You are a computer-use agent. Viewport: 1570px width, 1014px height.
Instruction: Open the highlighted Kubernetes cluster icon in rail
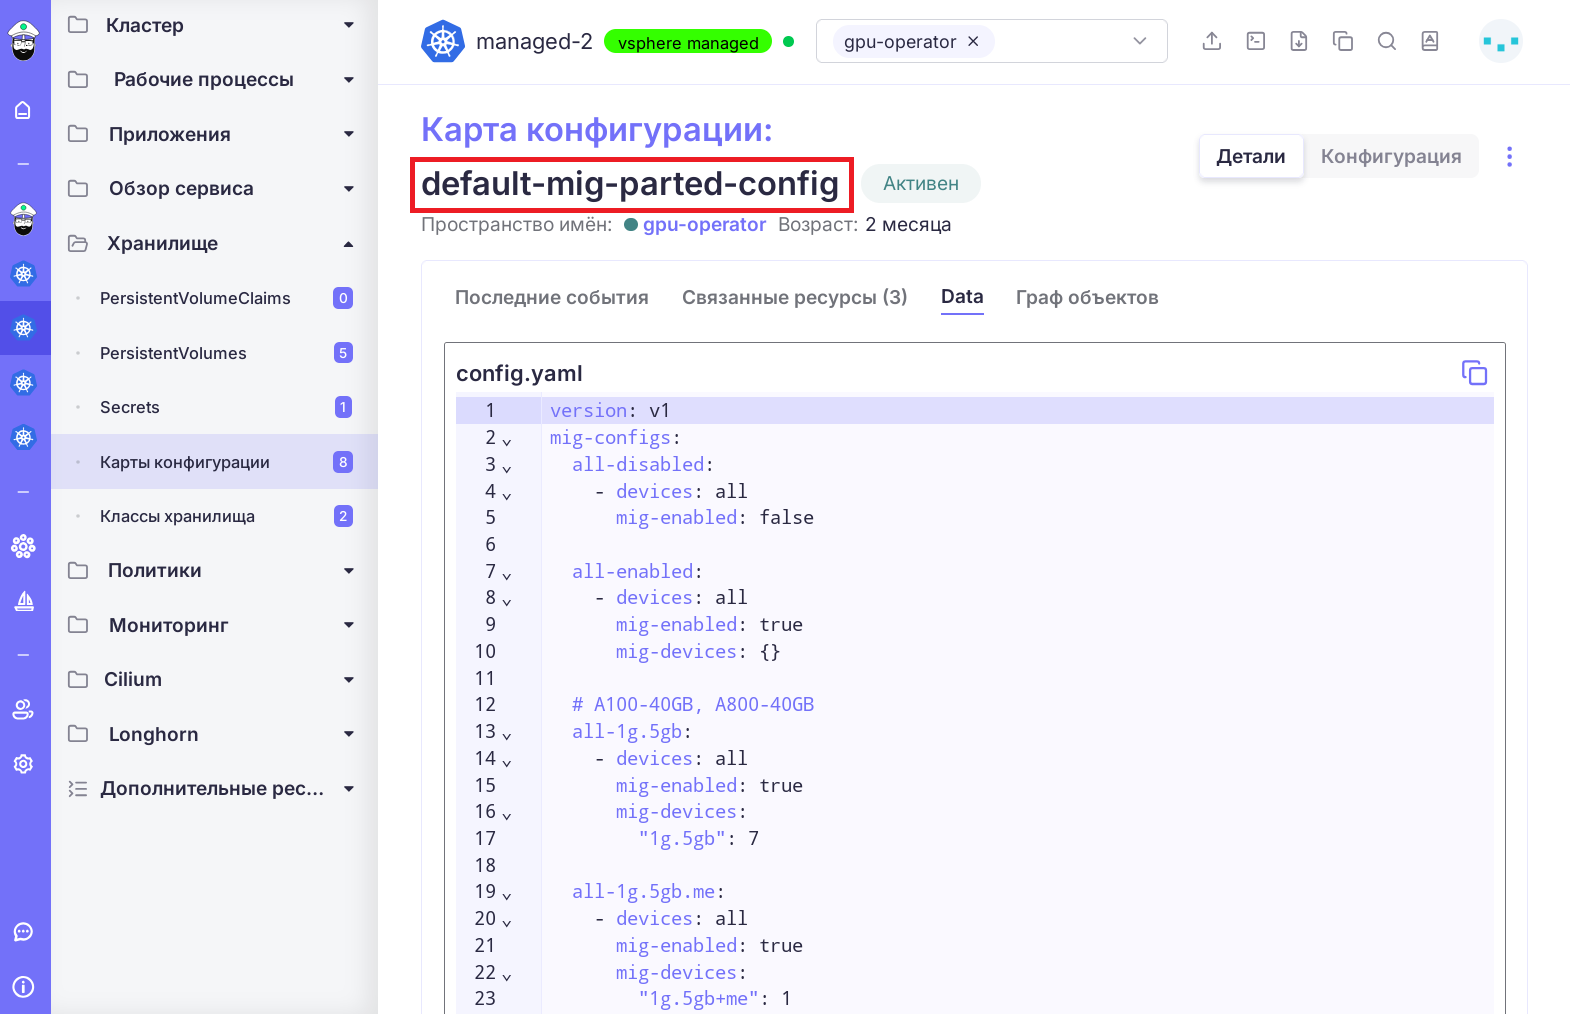tap(24, 328)
